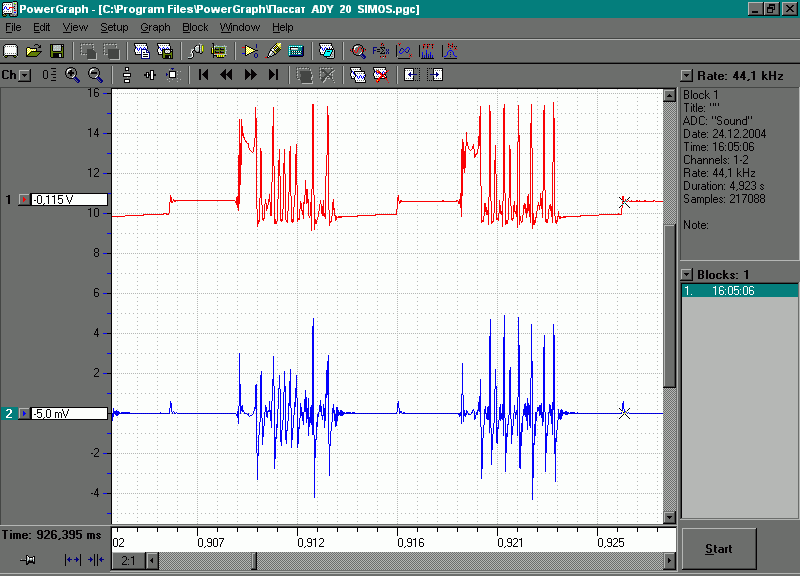Click the new blank window icon
Viewport: 800px width, 576px height.
tap(11, 51)
